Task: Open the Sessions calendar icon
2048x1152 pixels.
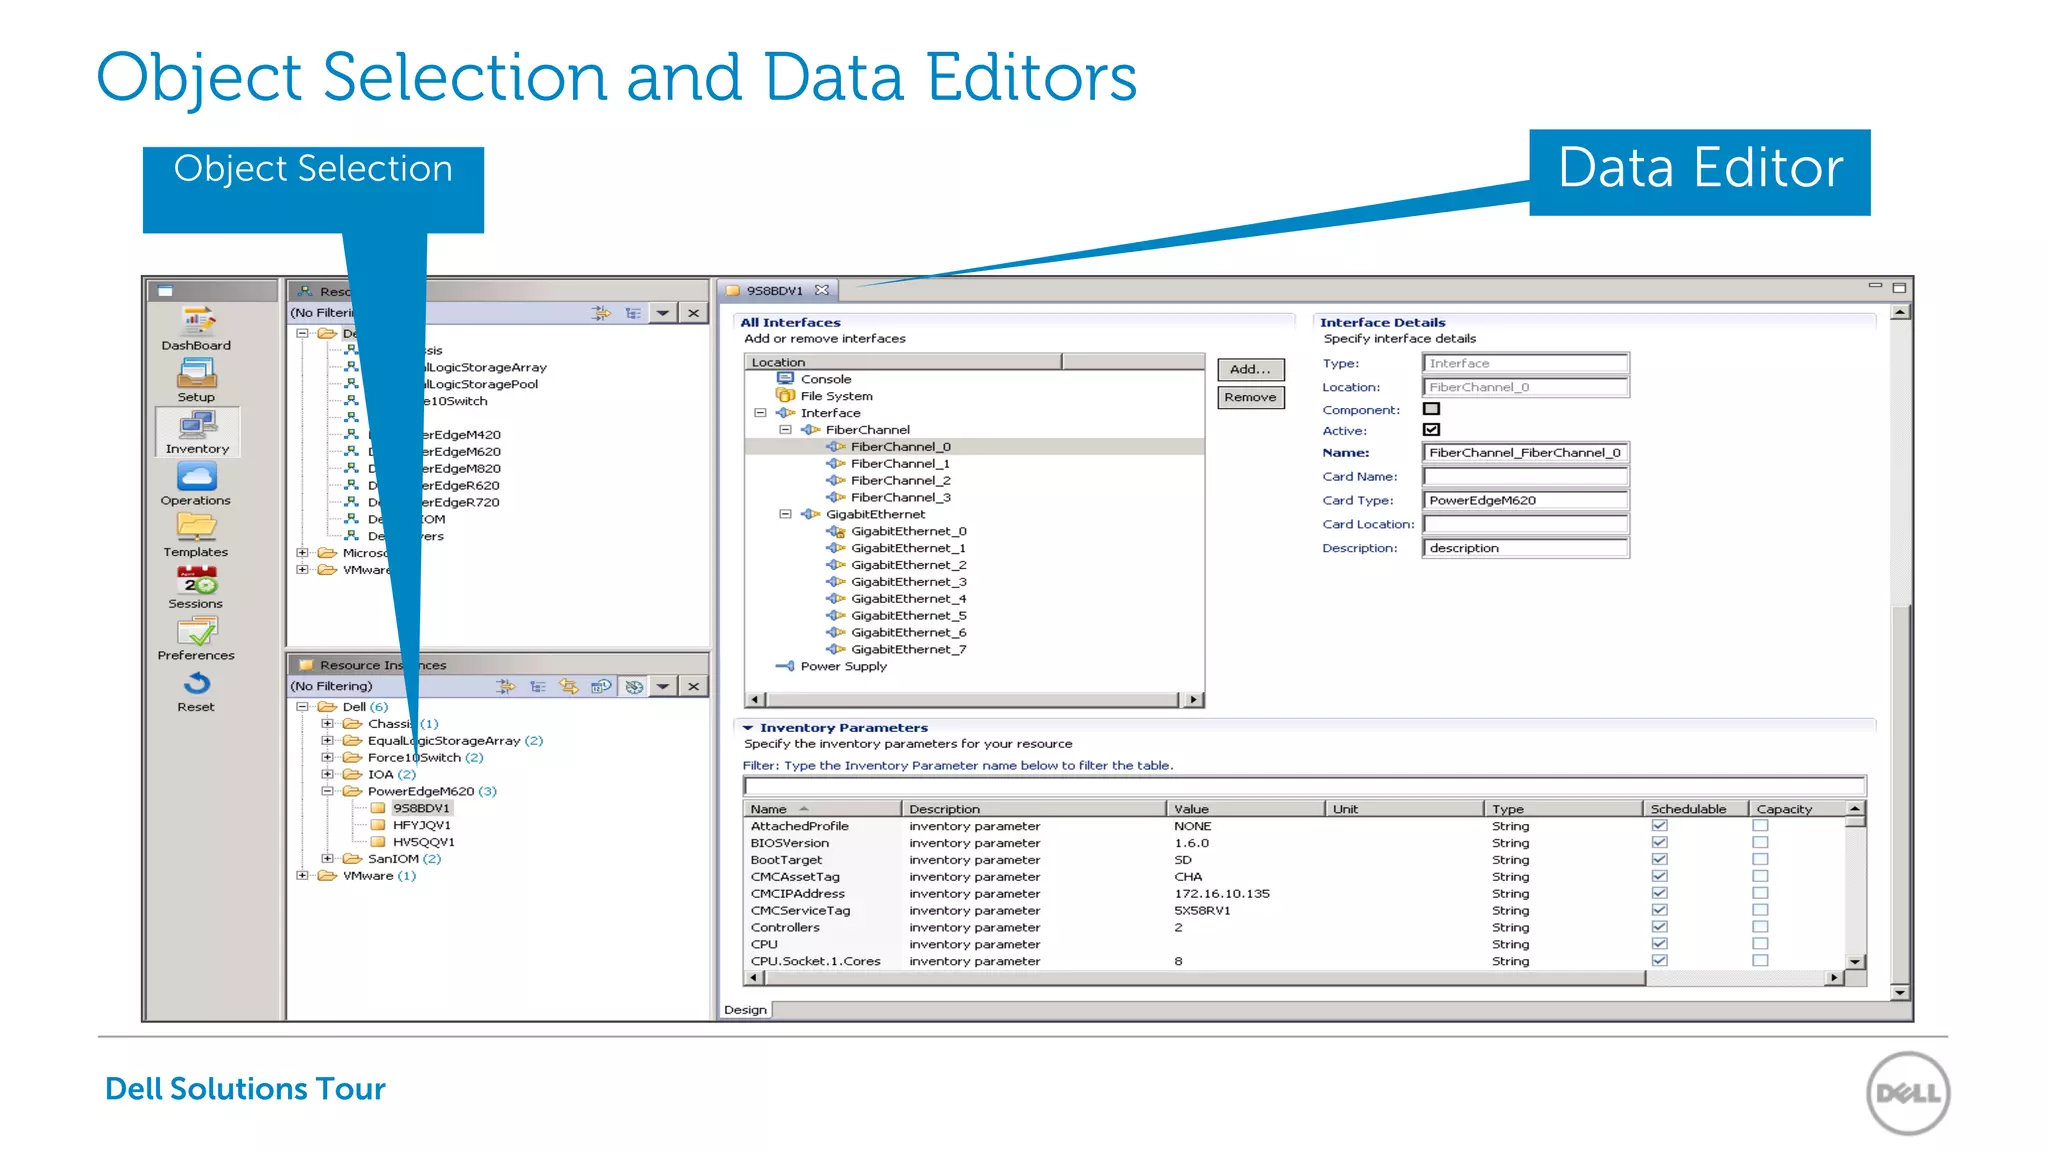Action: pos(197,580)
